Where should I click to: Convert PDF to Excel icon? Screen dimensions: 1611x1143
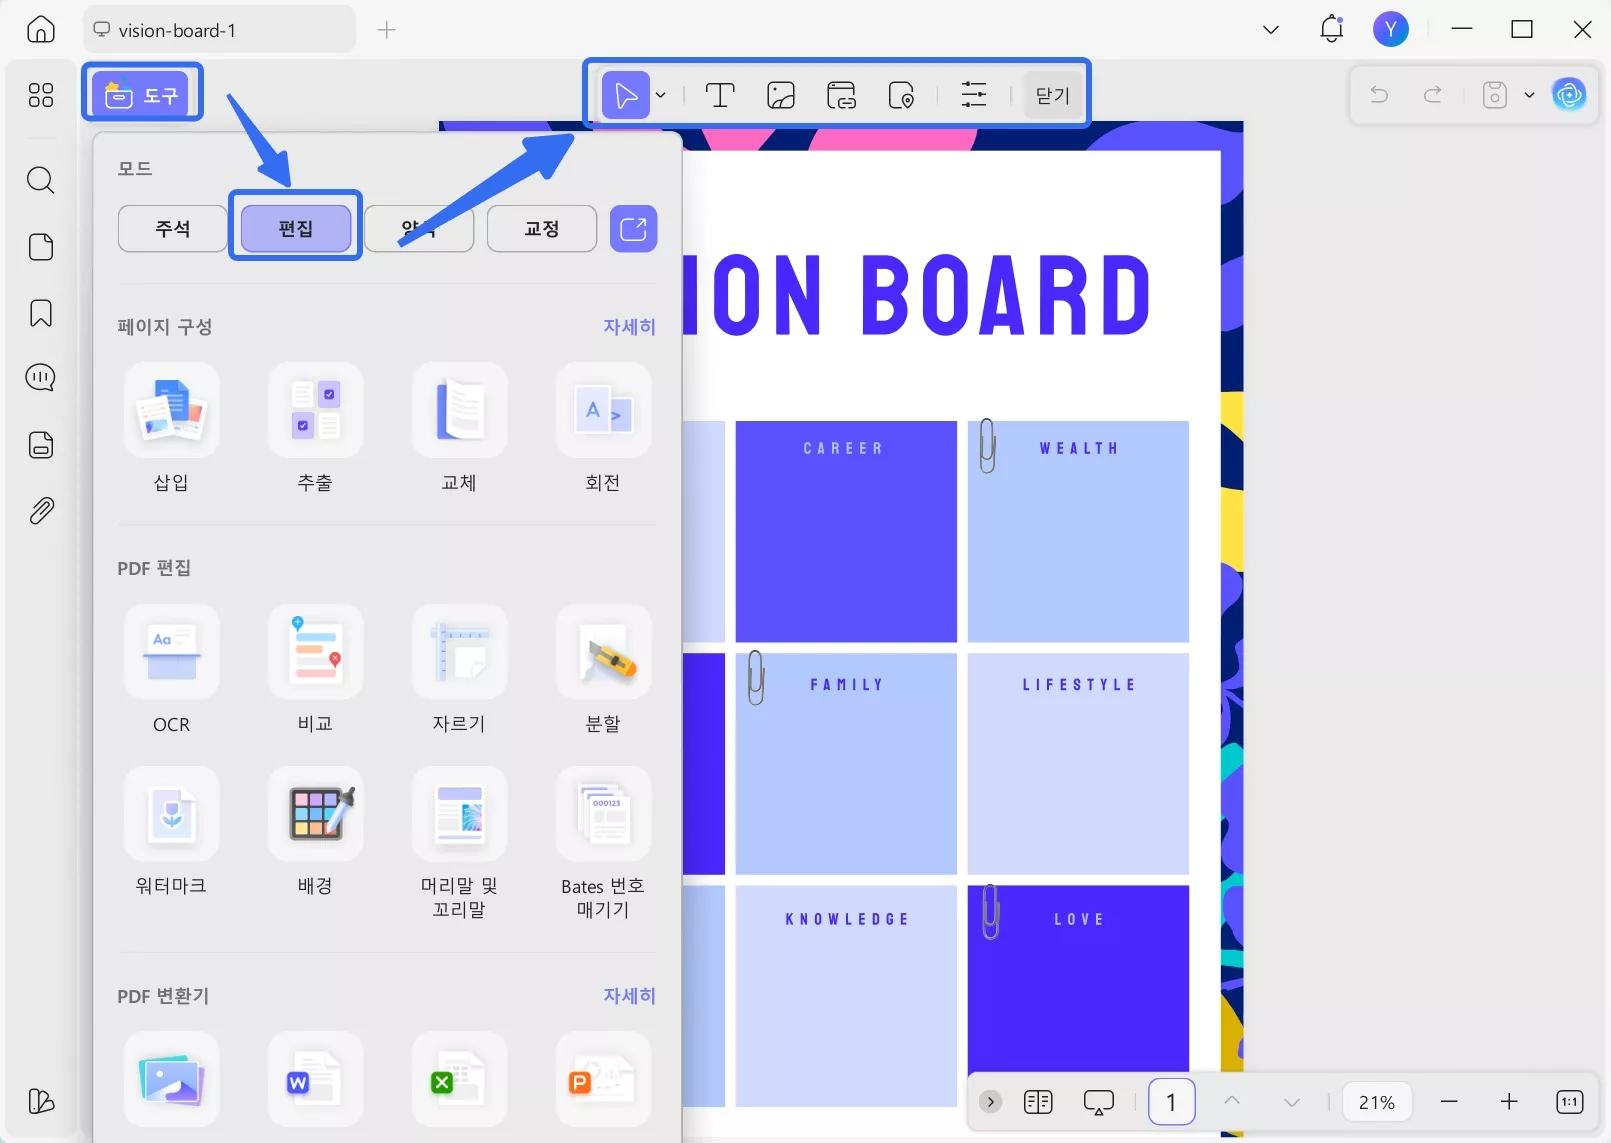tap(460, 1079)
